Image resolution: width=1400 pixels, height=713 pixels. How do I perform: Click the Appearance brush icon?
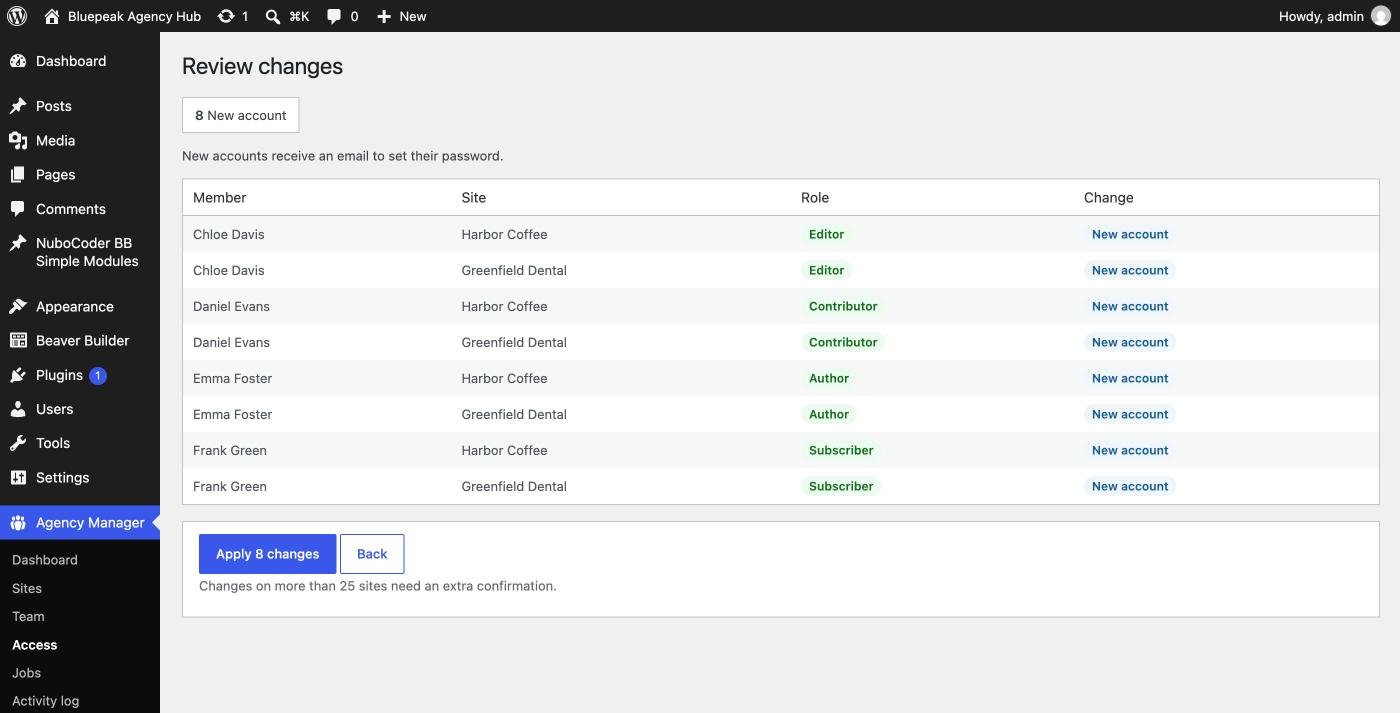[x=18, y=307]
